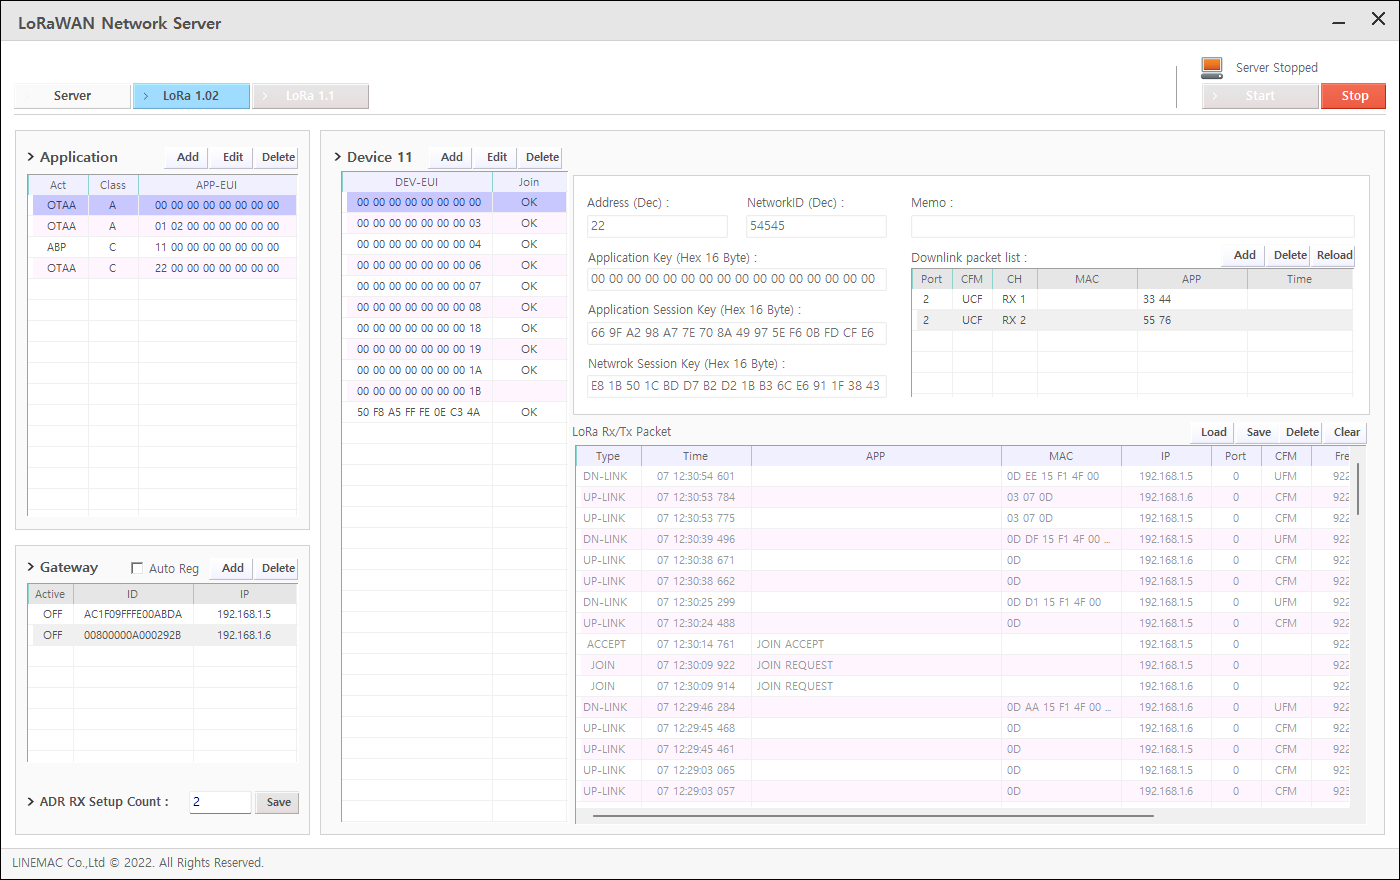Viewport: 1400px width, 880px height.
Task: Reload the downlink packet list
Action: tap(1333, 255)
